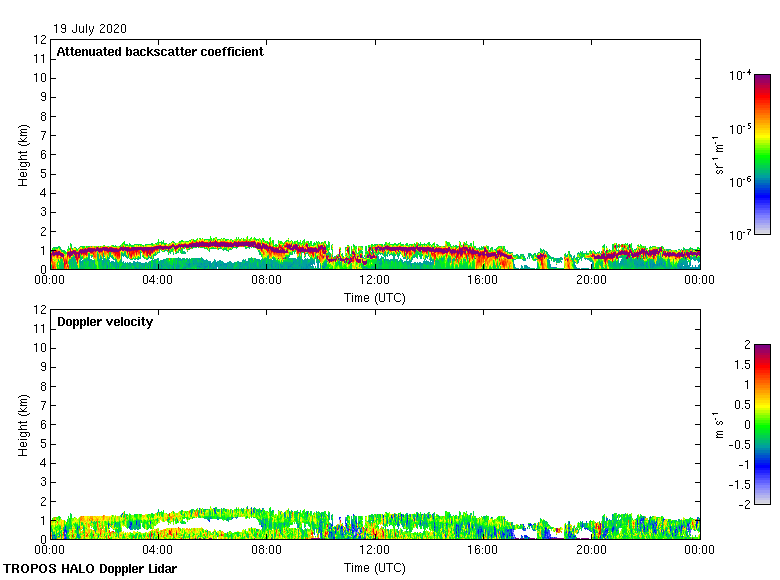Click the 10^-4 label on backscatter colorbar

(x=740, y=76)
